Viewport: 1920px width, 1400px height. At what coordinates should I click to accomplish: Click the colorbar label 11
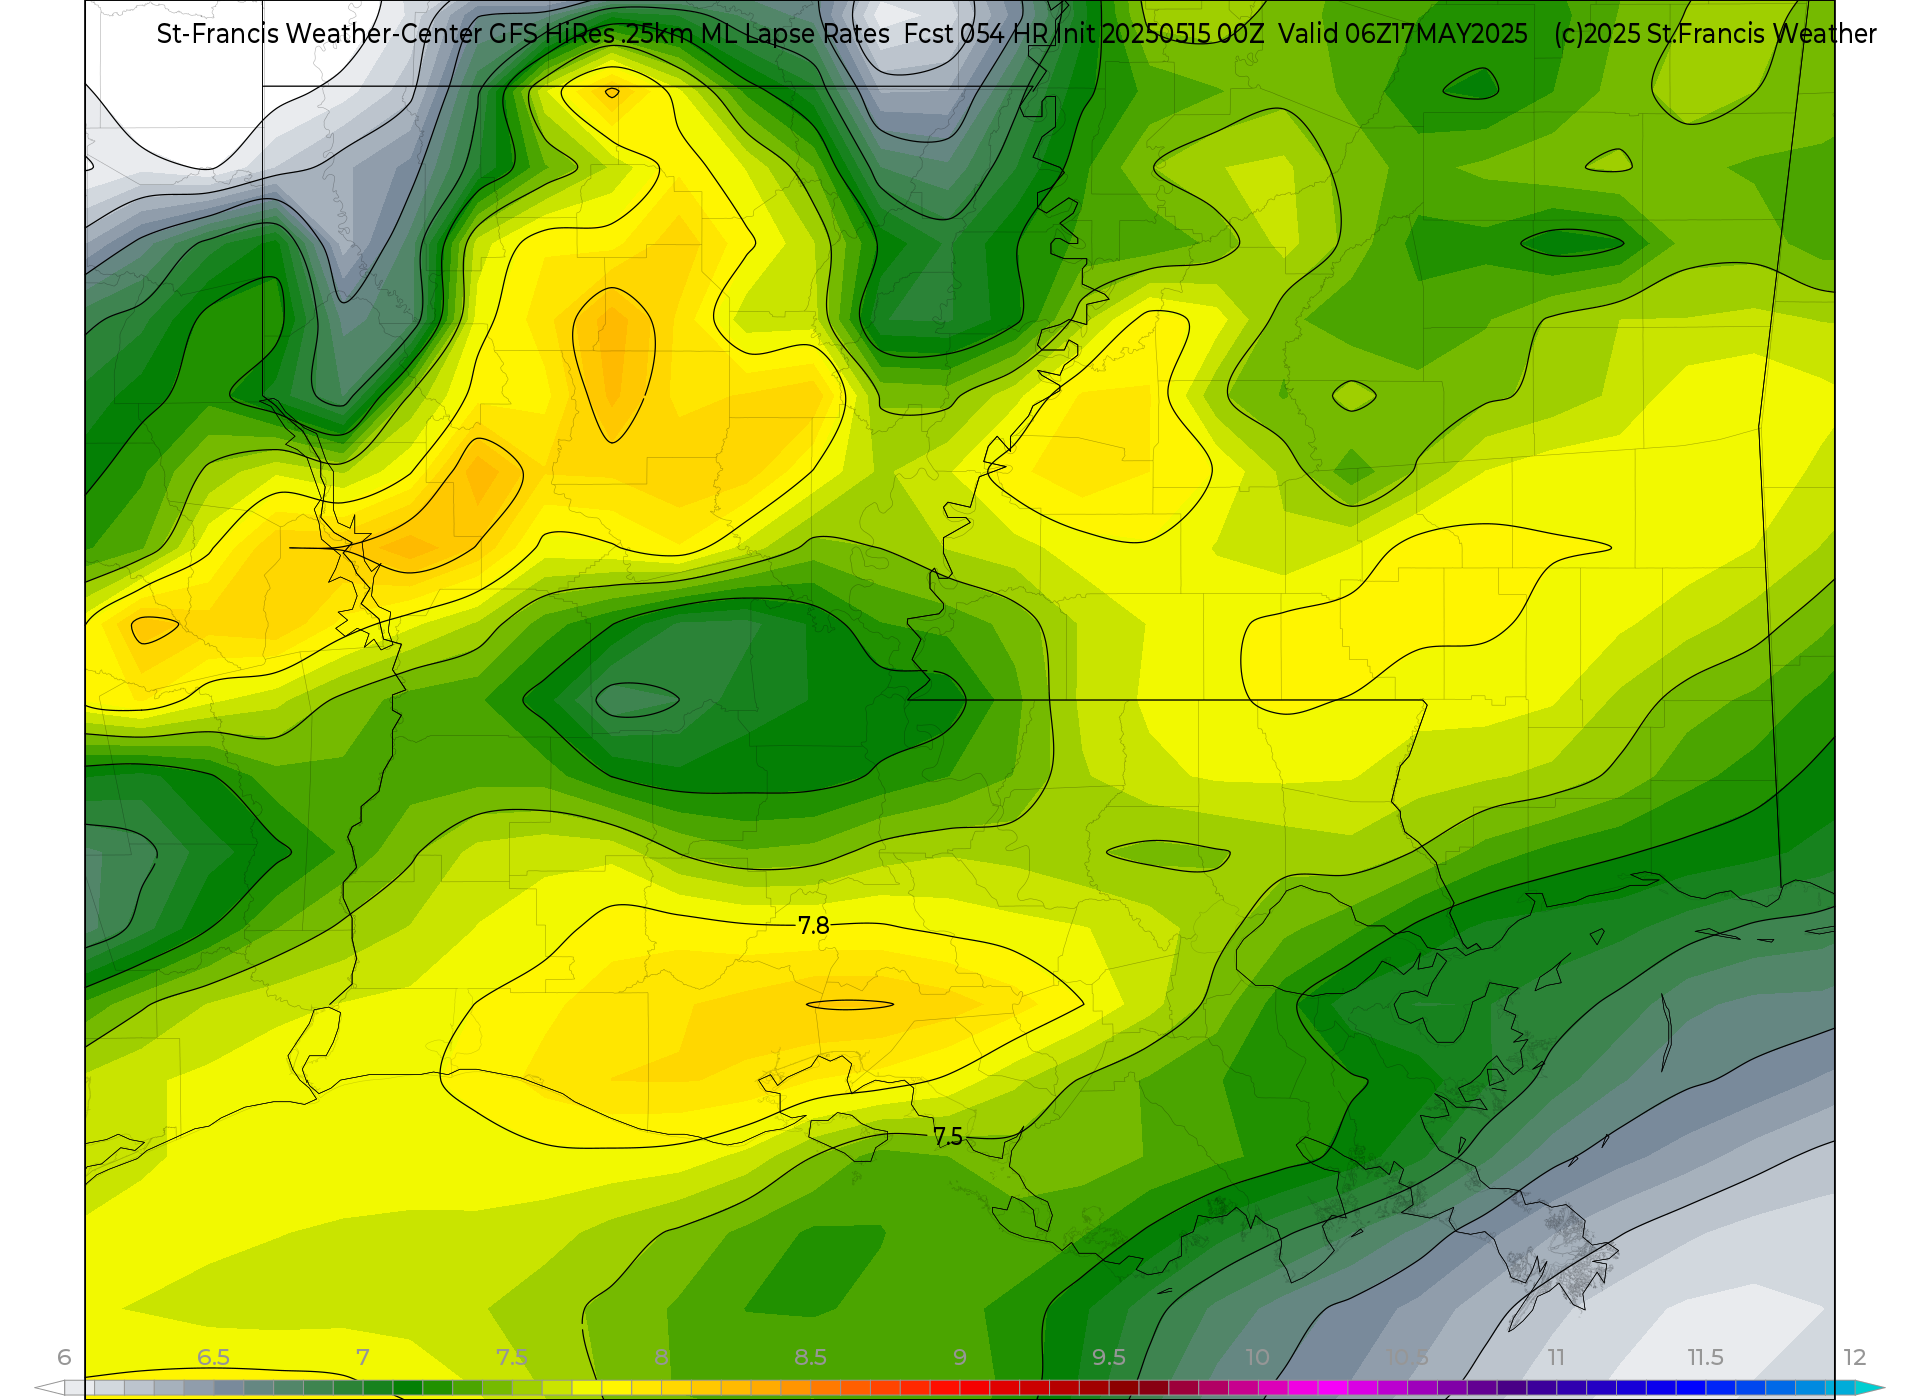pos(1556,1357)
